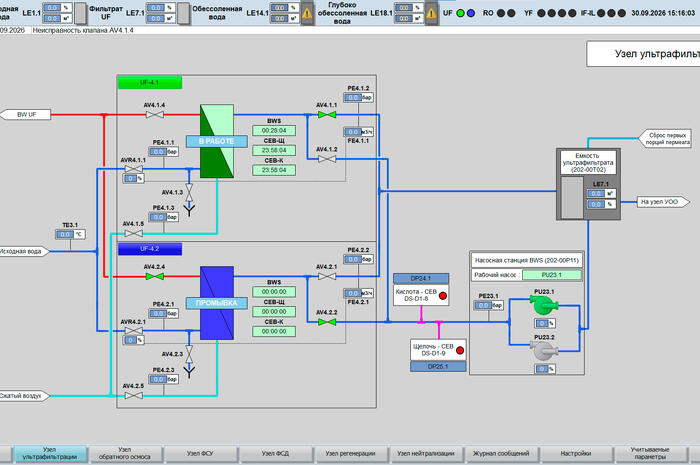Click valve AV4.1.4 on the BW UF line

(154, 115)
